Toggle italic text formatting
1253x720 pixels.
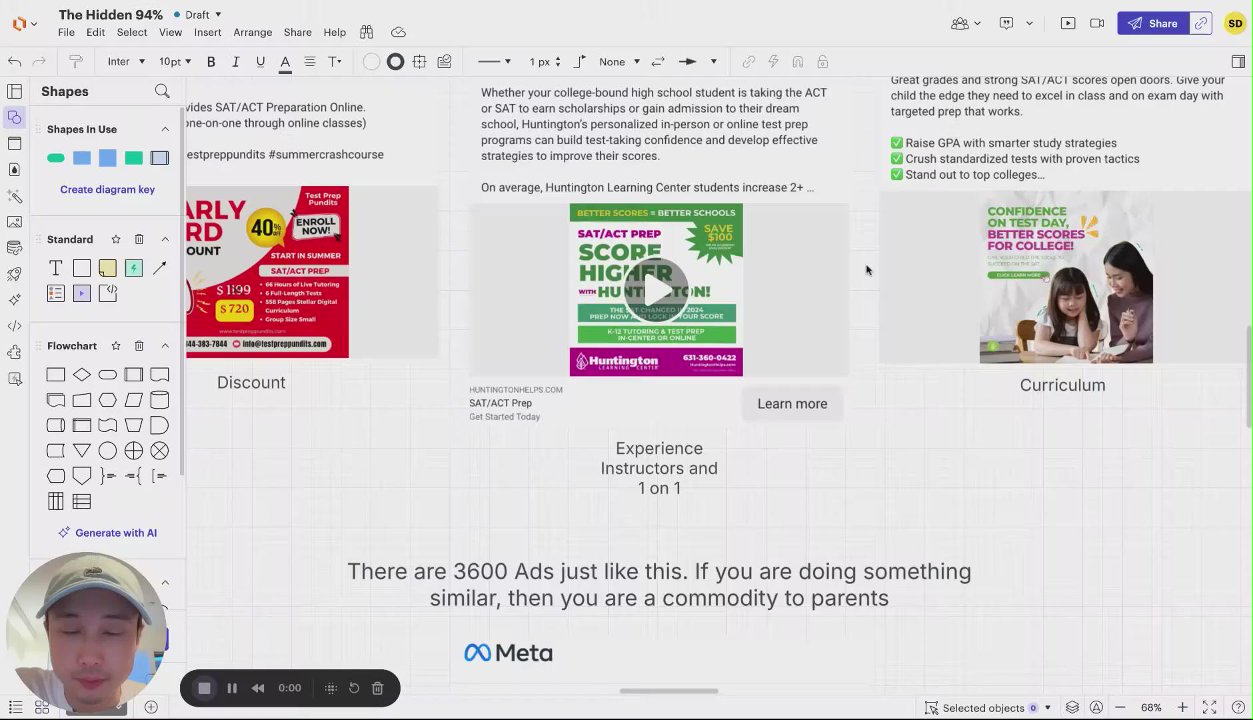(235, 62)
